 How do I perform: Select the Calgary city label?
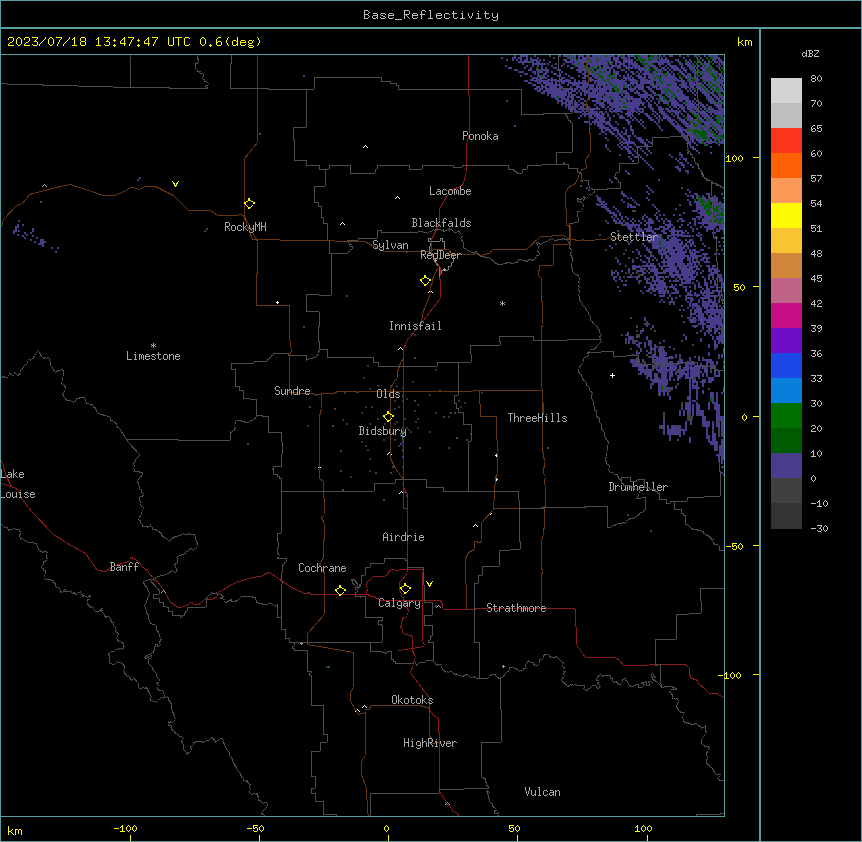tap(399, 603)
